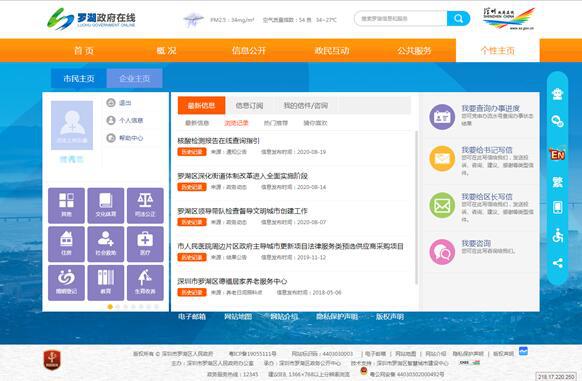Open the 住房 housing tile
The width and height of the screenshot is (582, 381).
click(x=66, y=244)
